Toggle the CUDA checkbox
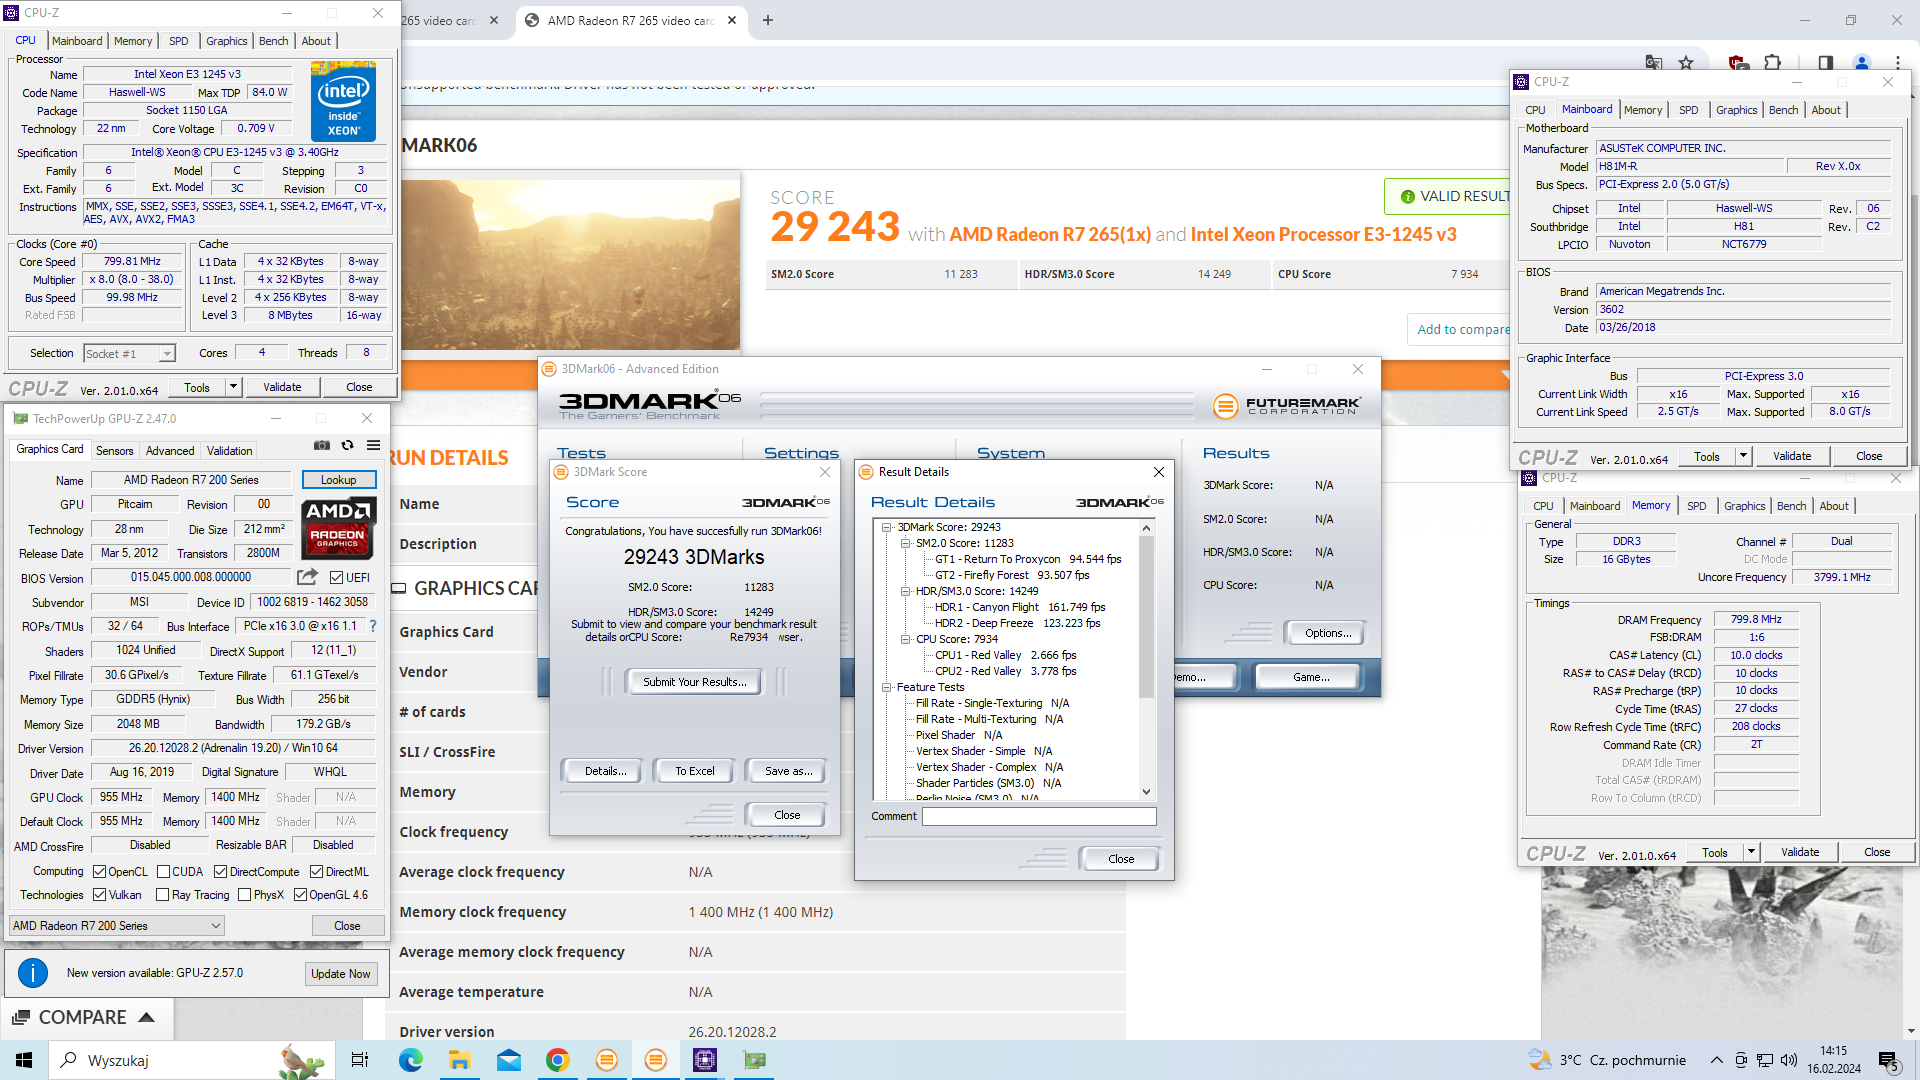This screenshot has width=1920, height=1080. 163,872
